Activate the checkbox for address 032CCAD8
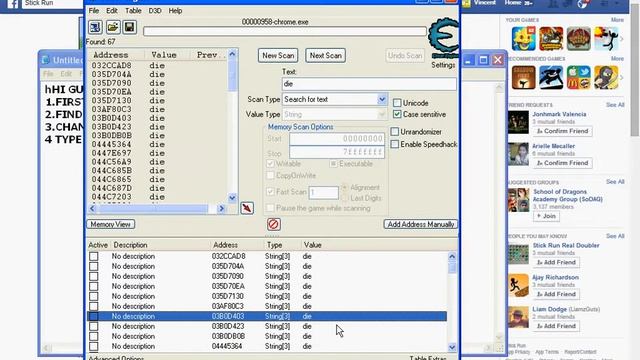640x360 pixels. 93,256
